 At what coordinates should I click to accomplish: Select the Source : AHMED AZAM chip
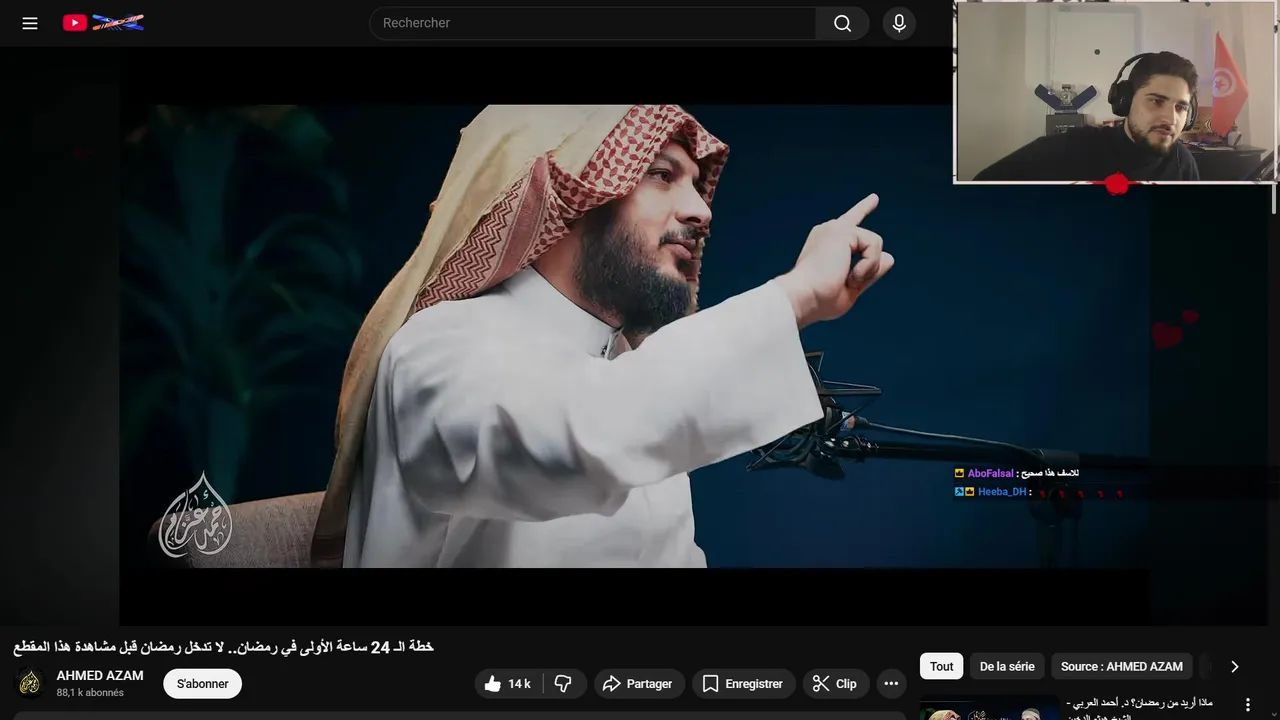pos(1122,666)
